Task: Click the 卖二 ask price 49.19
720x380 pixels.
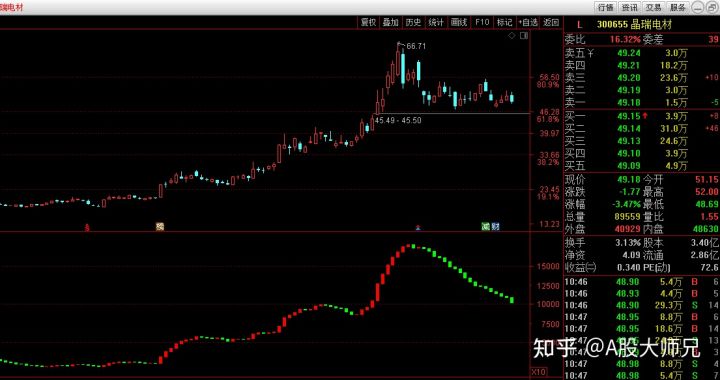Action: [x=628, y=90]
